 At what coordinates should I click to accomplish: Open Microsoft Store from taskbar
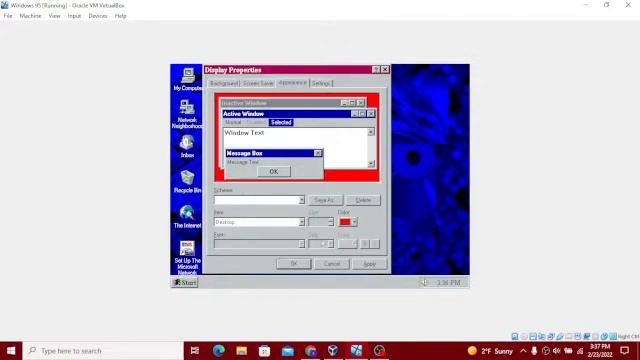point(264,351)
